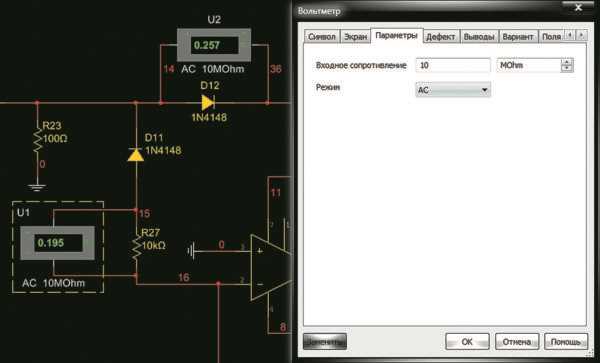Open the Экран tab
This screenshot has height=363, width=600.
click(355, 37)
